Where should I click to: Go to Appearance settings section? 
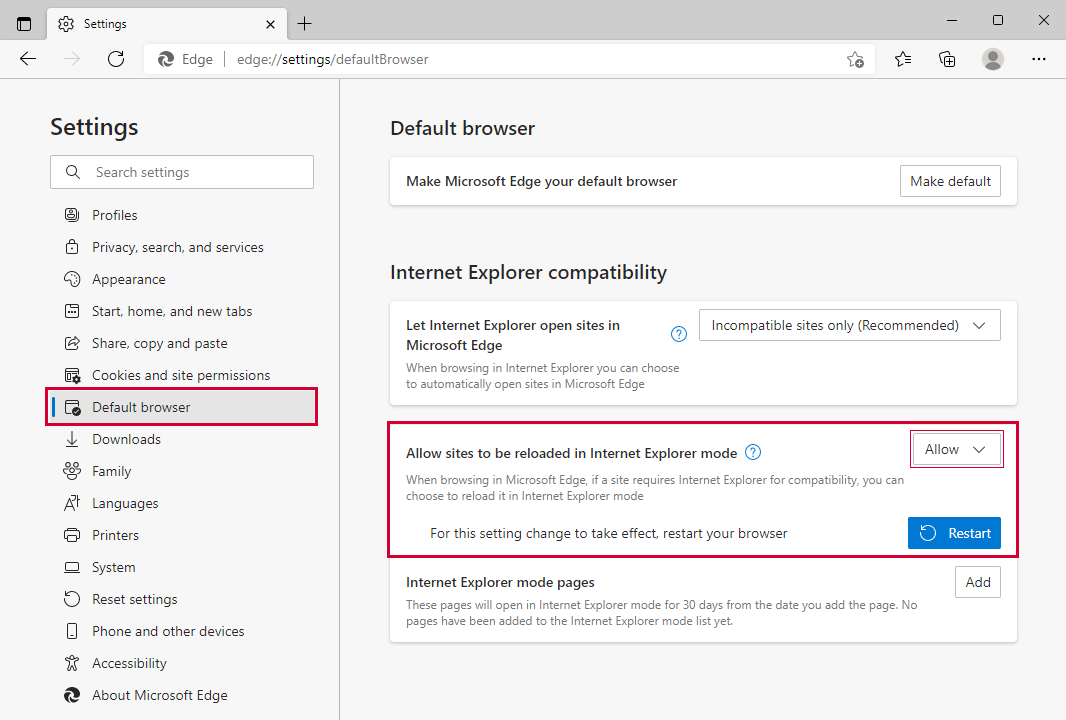(128, 279)
